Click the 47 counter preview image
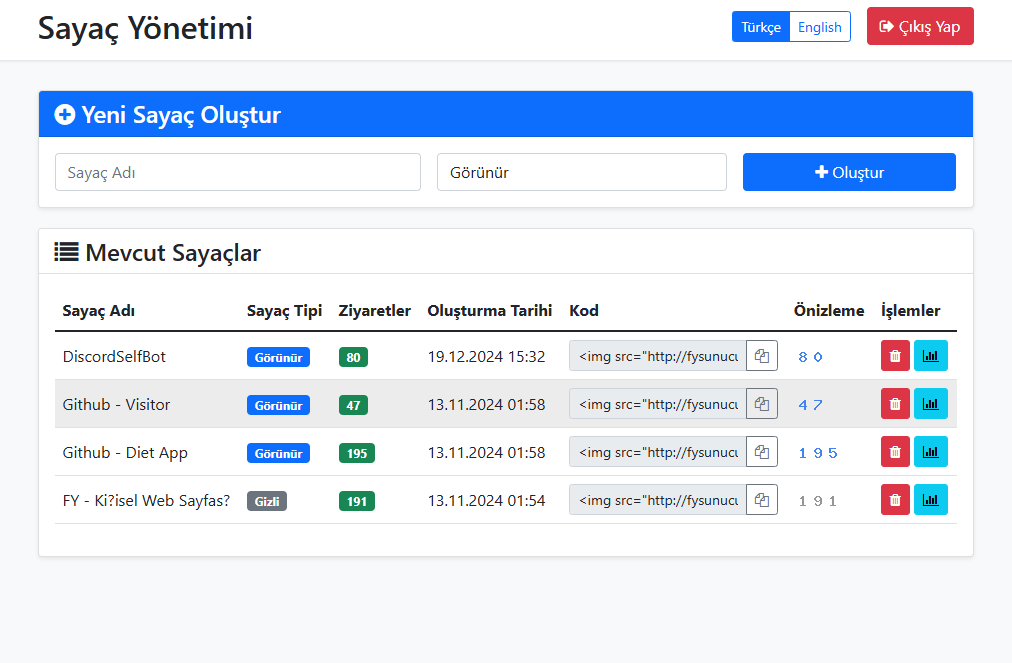Viewport: 1012px width, 663px height. tap(810, 405)
